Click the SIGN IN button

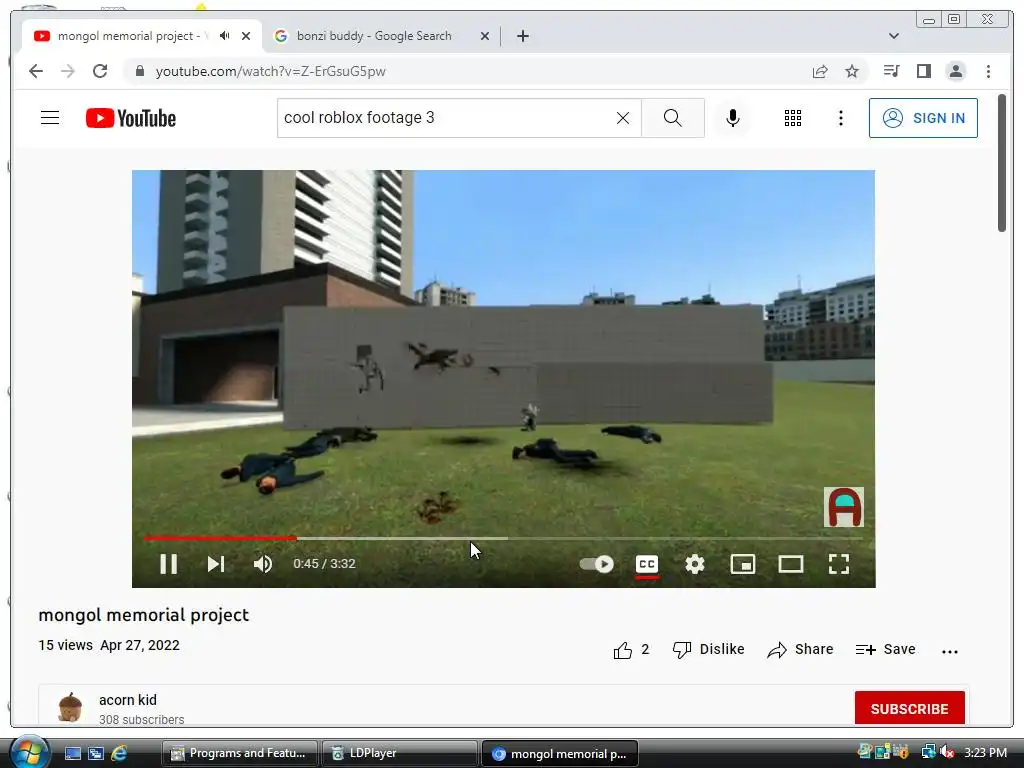(923, 118)
